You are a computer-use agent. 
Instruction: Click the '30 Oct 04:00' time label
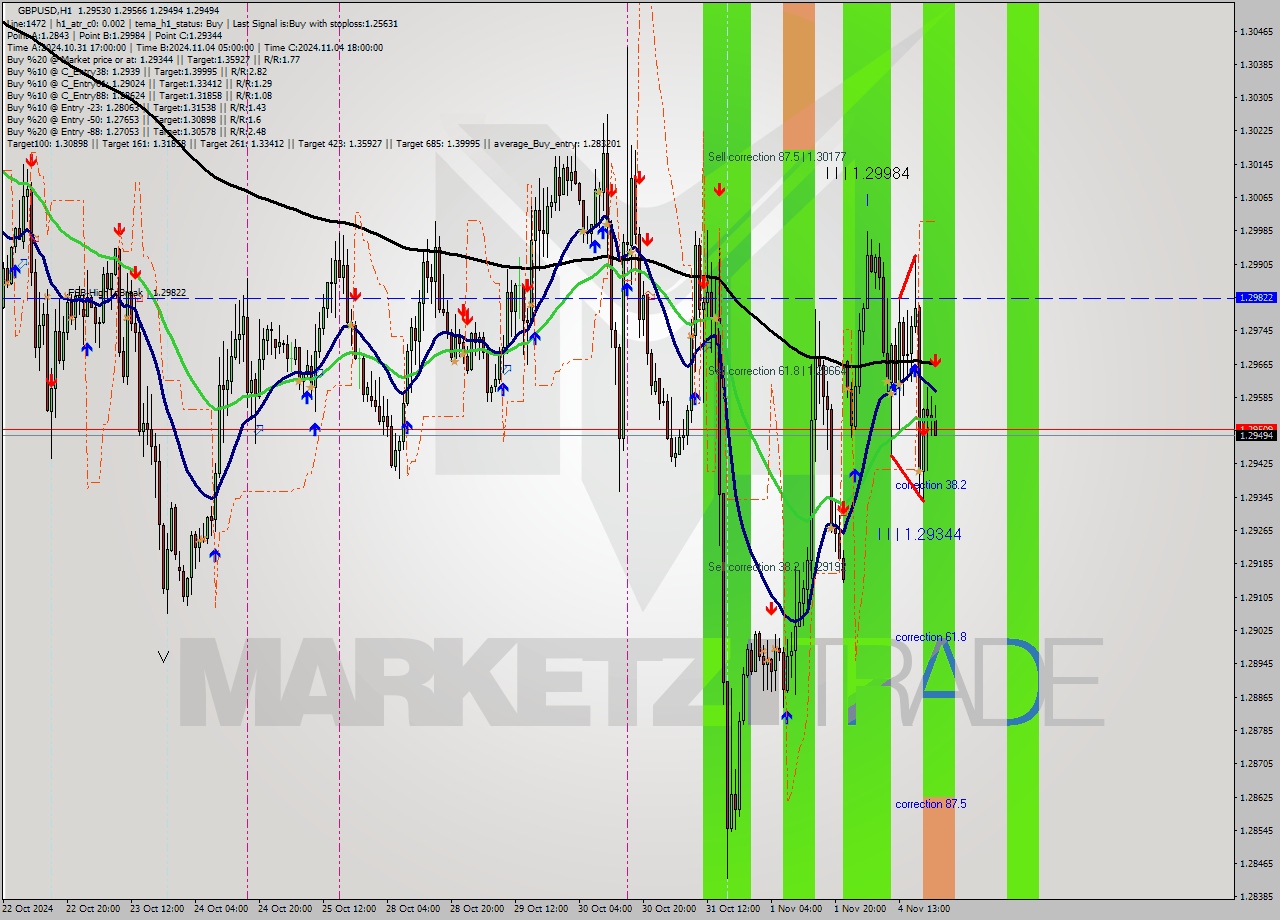(605, 909)
